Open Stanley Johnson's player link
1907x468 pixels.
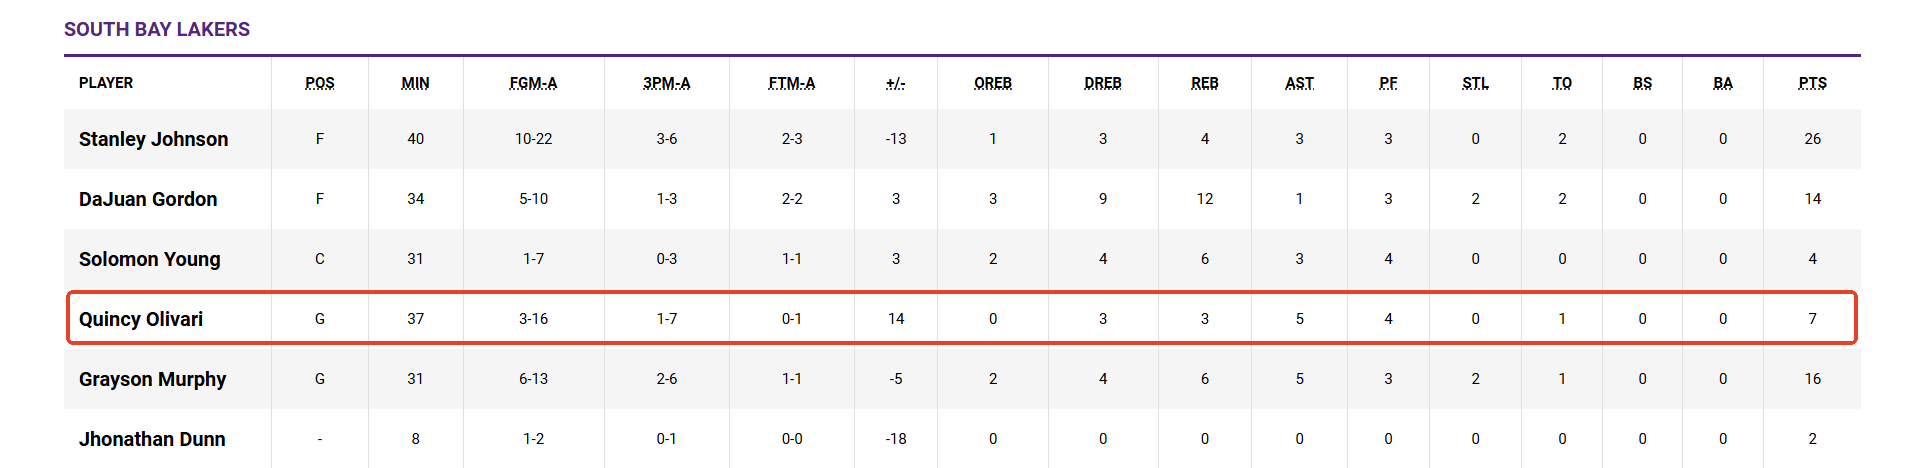[153, 139]
